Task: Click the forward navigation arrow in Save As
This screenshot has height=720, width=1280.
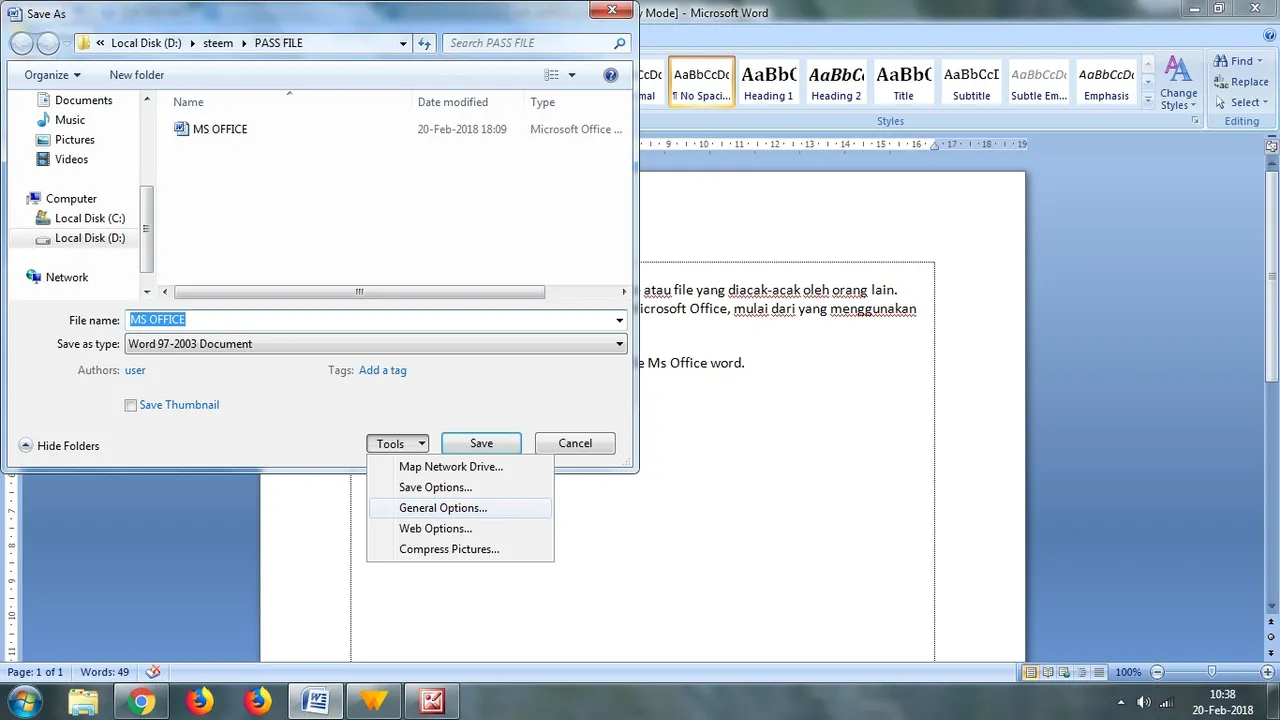Action: pyautogui.click(x=48, y=43)
